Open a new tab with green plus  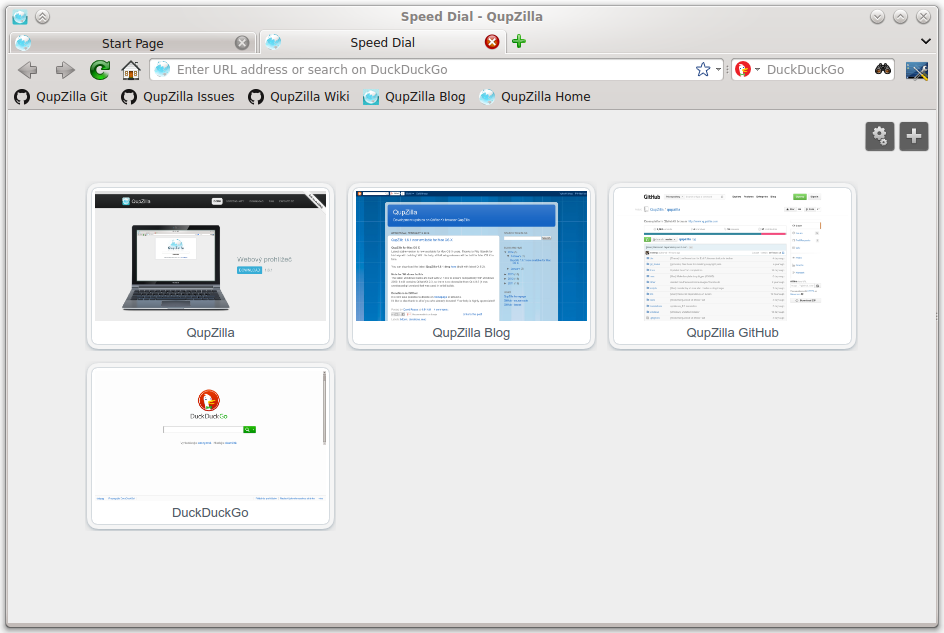tap(518, 42)
